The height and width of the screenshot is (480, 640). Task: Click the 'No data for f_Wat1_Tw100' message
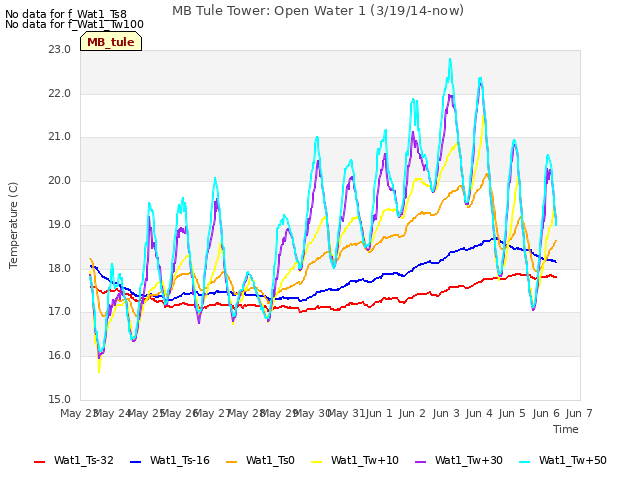point(74,24)
